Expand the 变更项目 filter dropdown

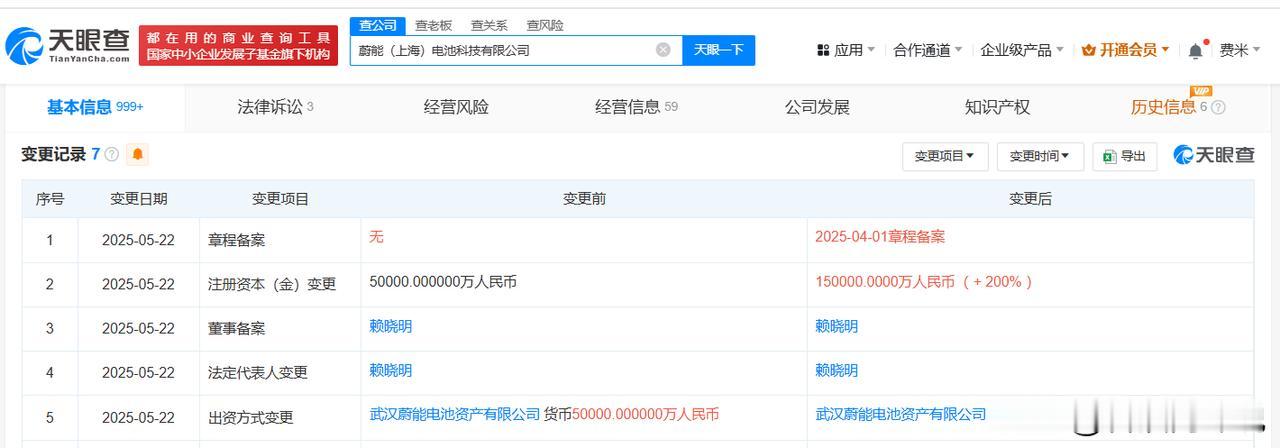(x=945, y=156)
